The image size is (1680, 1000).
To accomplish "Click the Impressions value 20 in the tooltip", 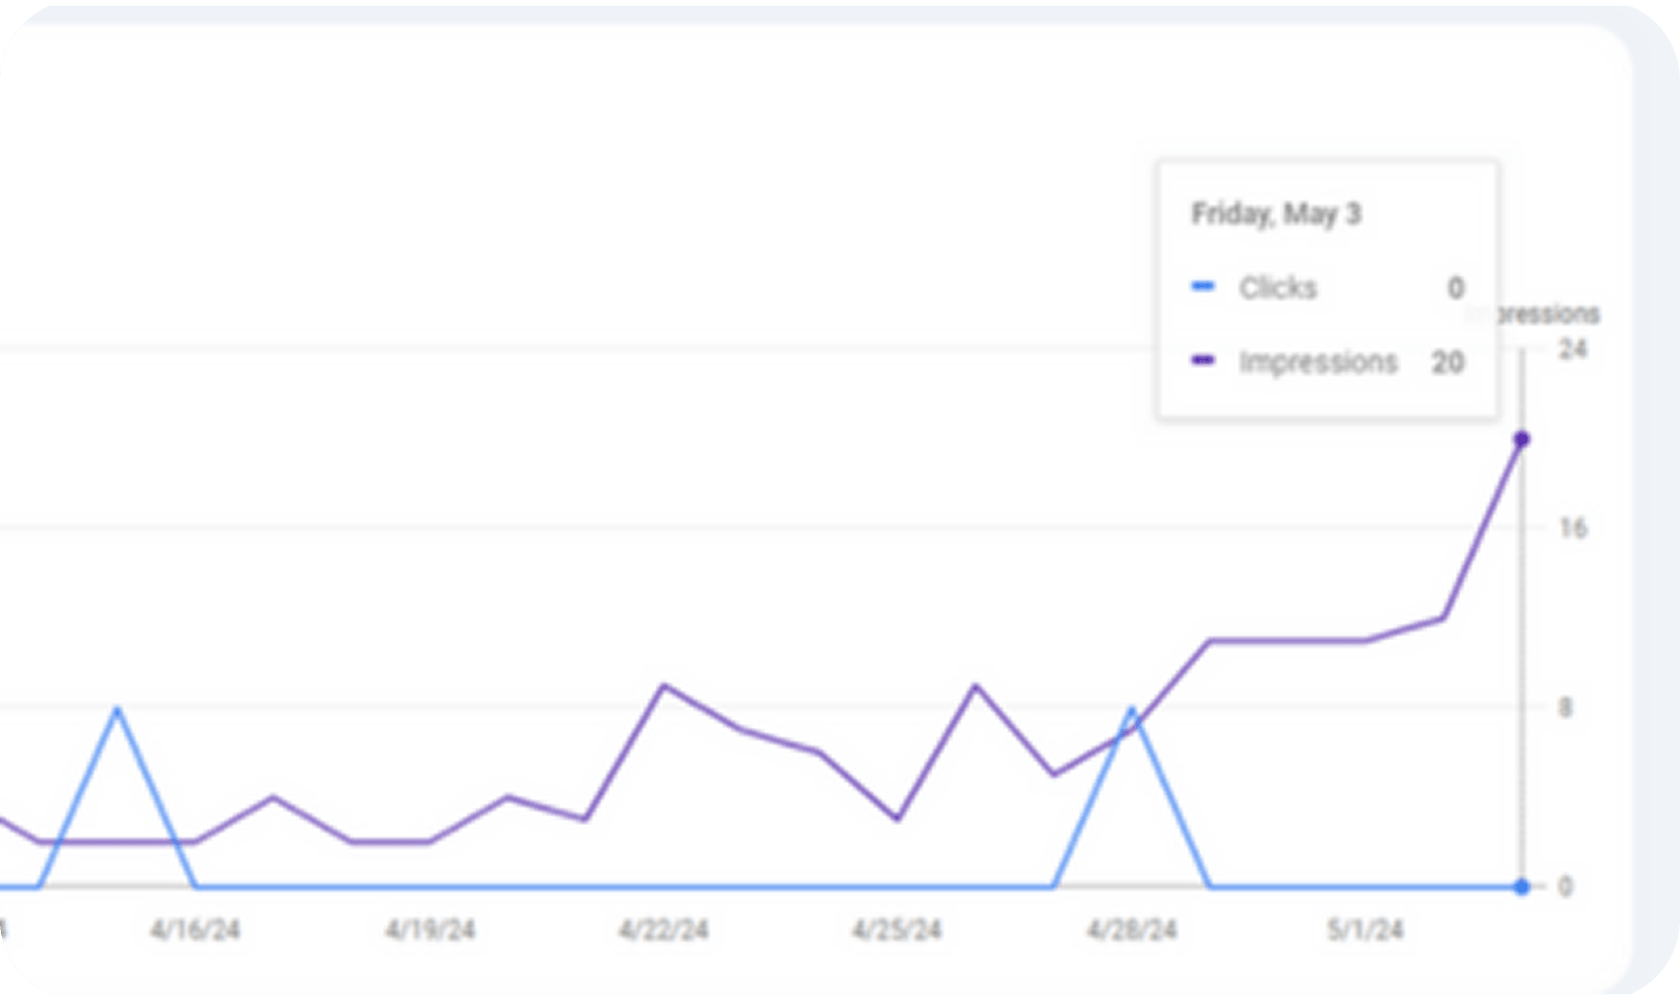I will click(x=1447, y=362).
